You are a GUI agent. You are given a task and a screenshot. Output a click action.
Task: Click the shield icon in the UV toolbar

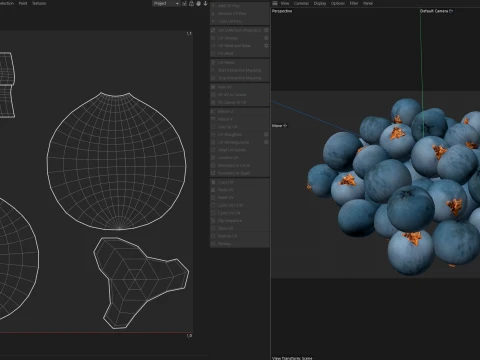(198, 3)
